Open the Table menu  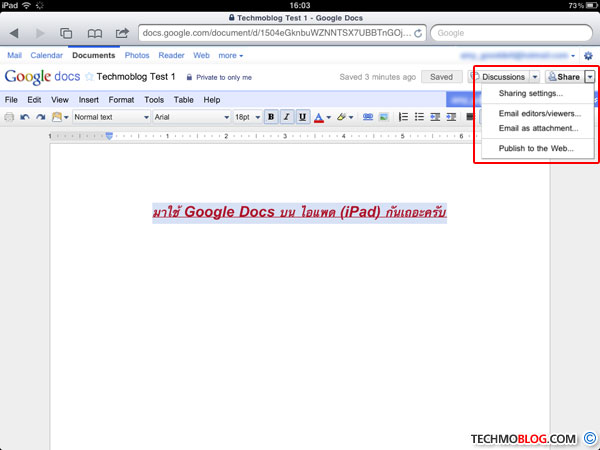184,100
